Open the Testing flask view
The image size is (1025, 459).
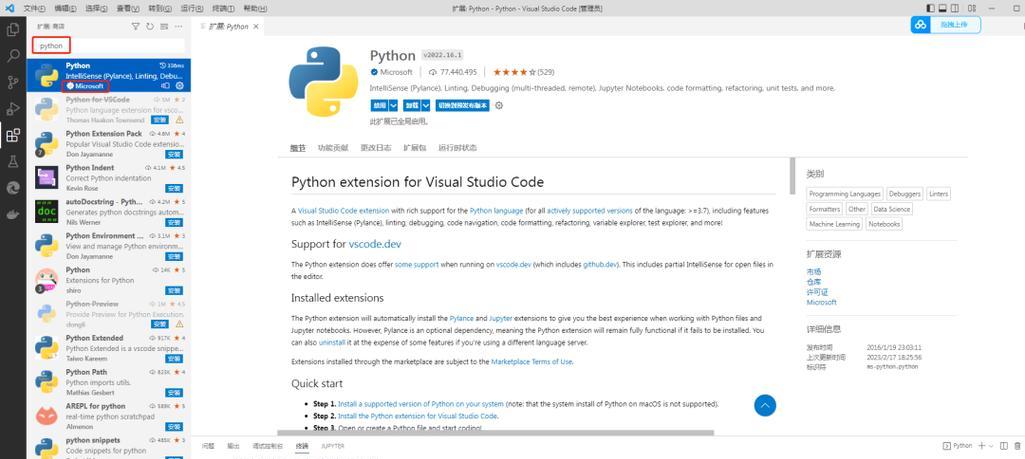[12, 162]
